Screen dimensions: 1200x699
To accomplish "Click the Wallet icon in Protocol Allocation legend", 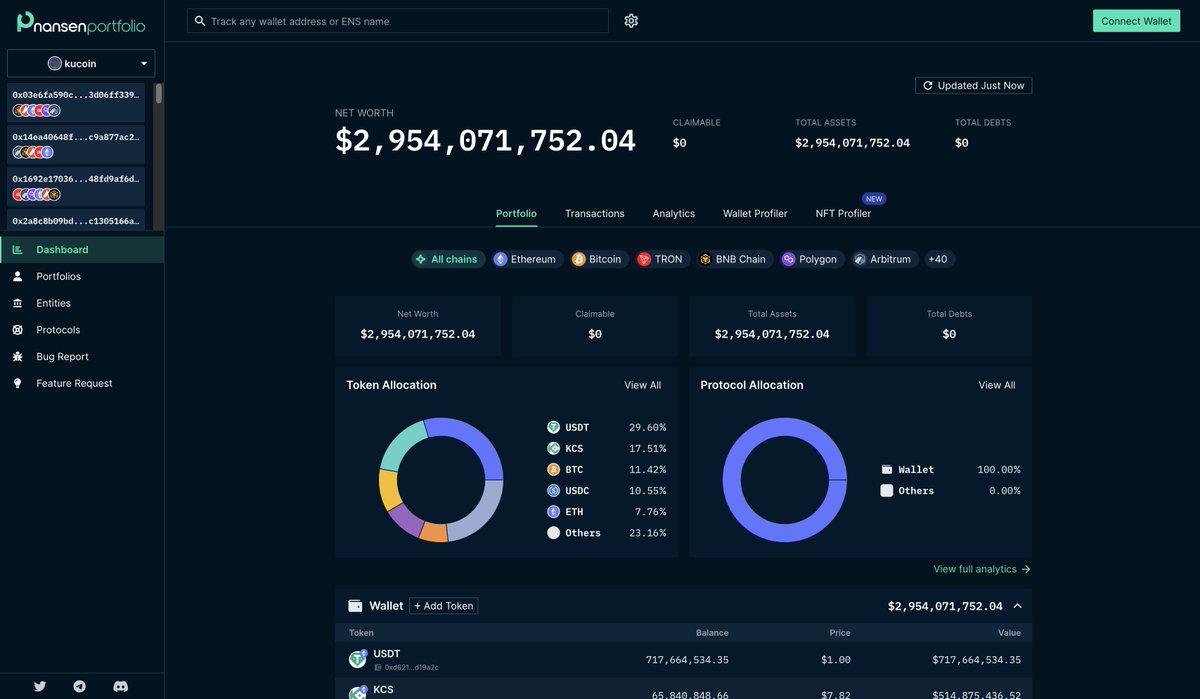I will coord(887,469).
